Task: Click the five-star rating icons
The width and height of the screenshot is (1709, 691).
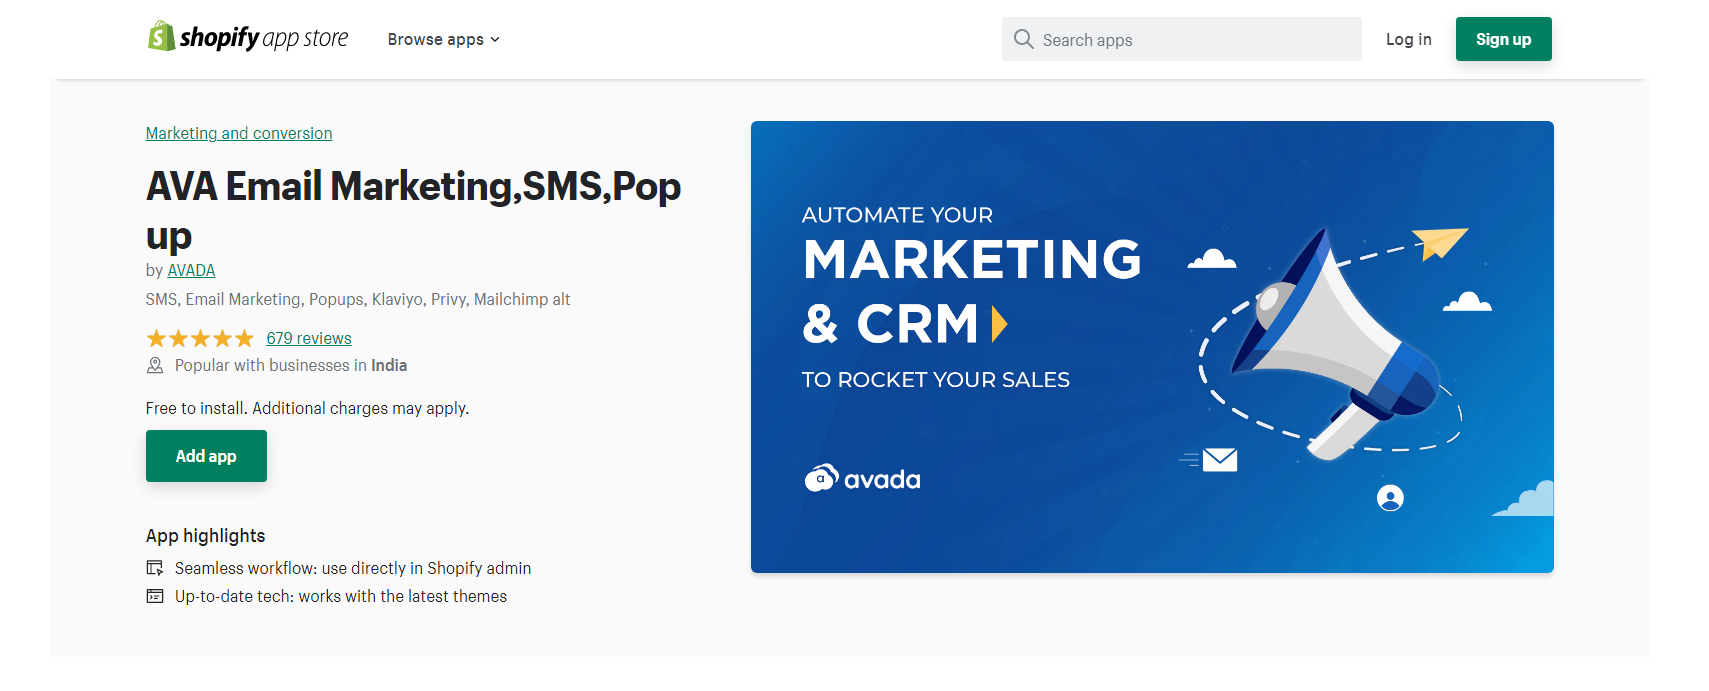Action: pos(200,339)
